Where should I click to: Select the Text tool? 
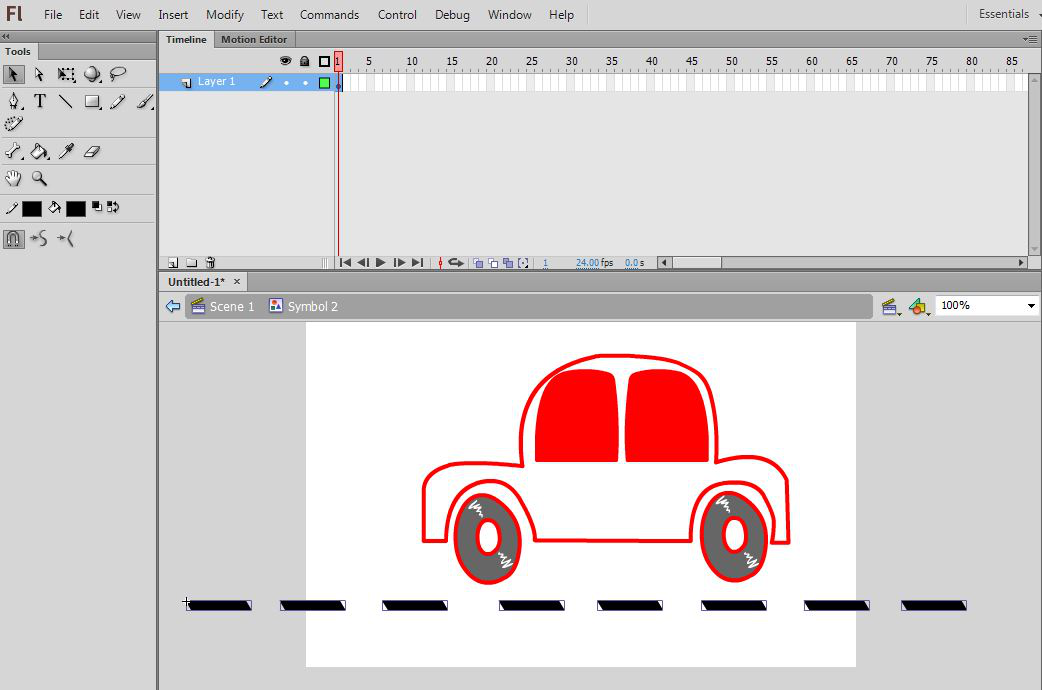point(40,101)
